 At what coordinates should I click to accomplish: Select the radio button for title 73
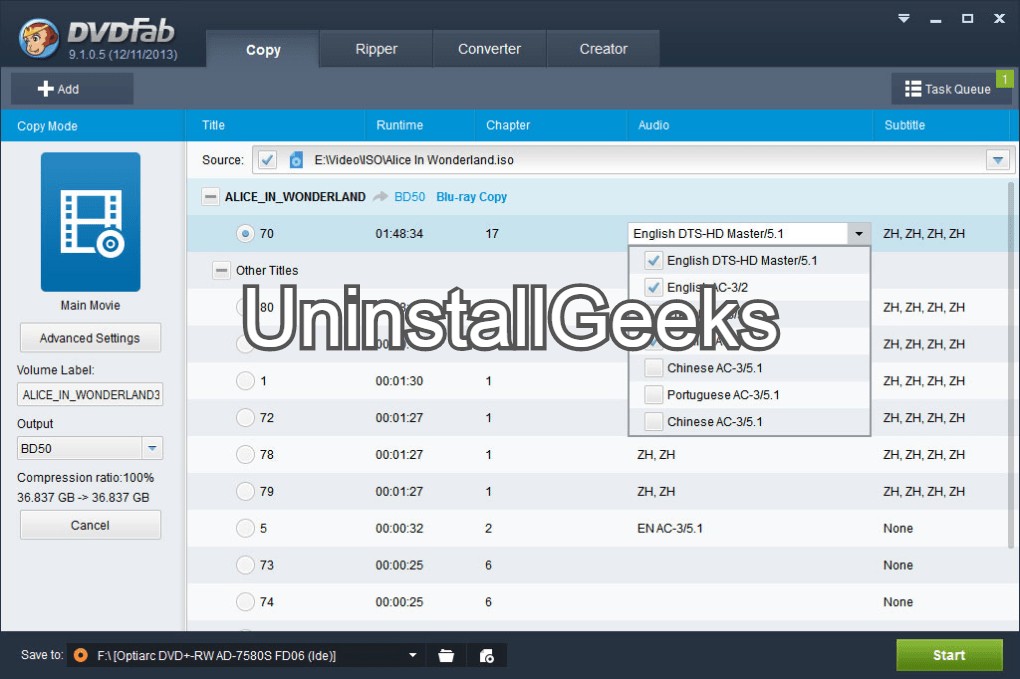tap(245, 565)
